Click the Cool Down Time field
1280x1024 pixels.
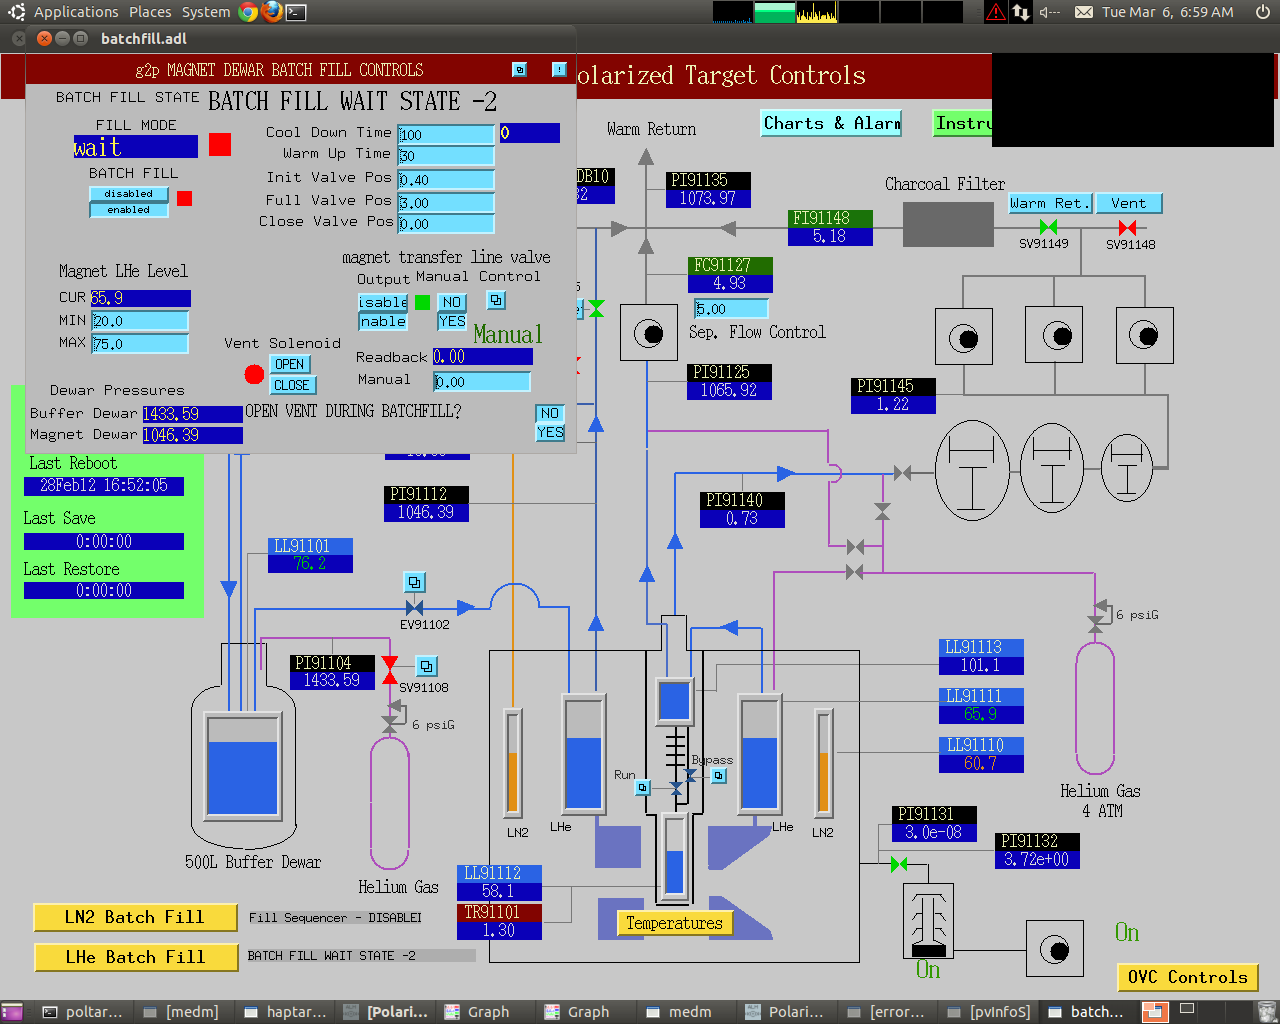pos(446,134)
